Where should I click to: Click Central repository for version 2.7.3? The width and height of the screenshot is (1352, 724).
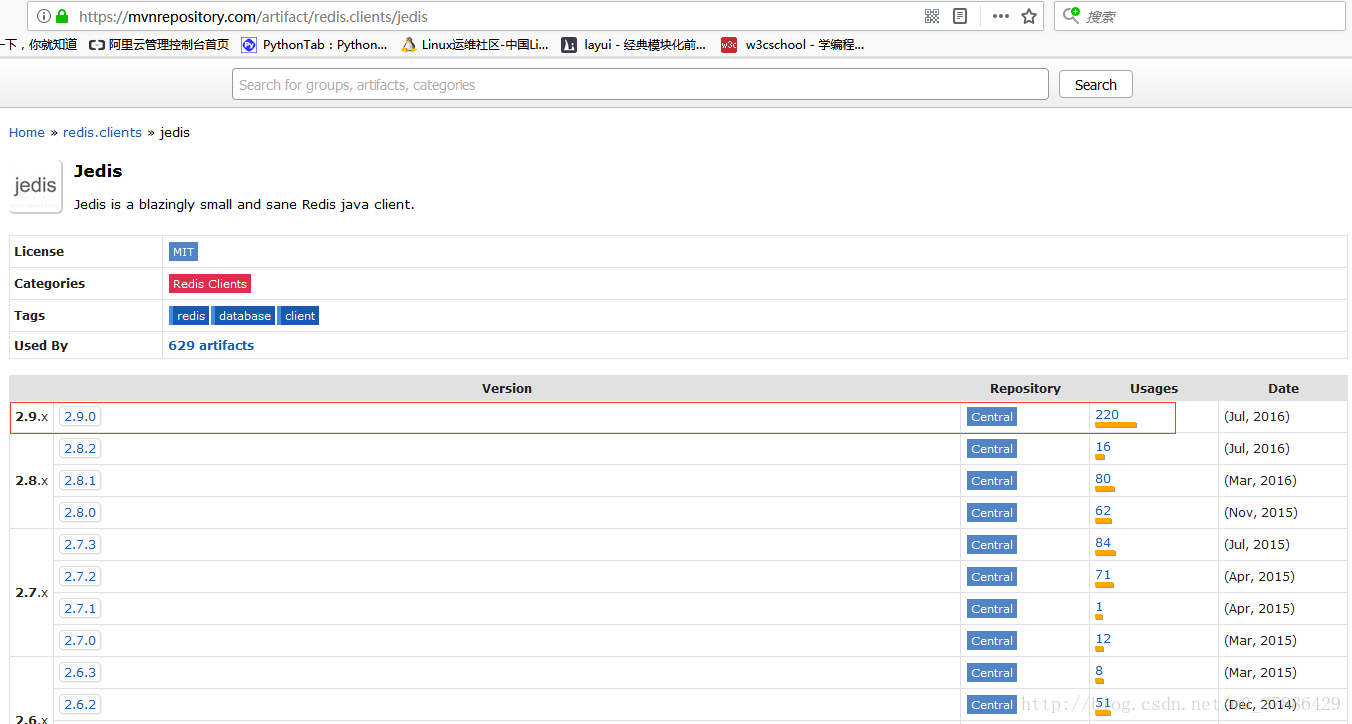click(x=992, y=545)
